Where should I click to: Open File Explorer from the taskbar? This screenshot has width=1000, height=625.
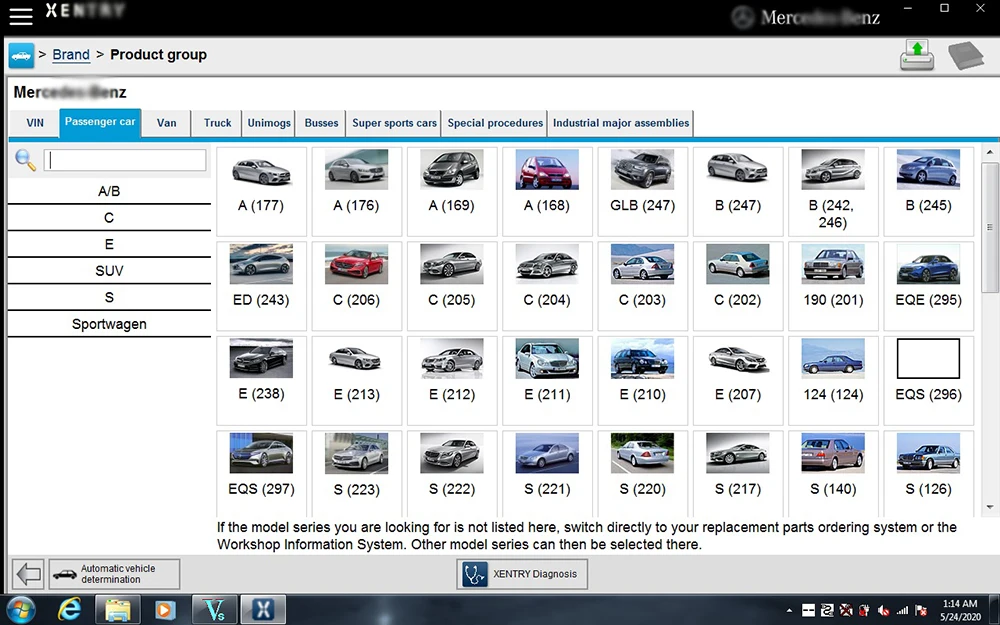pos(117,610)
